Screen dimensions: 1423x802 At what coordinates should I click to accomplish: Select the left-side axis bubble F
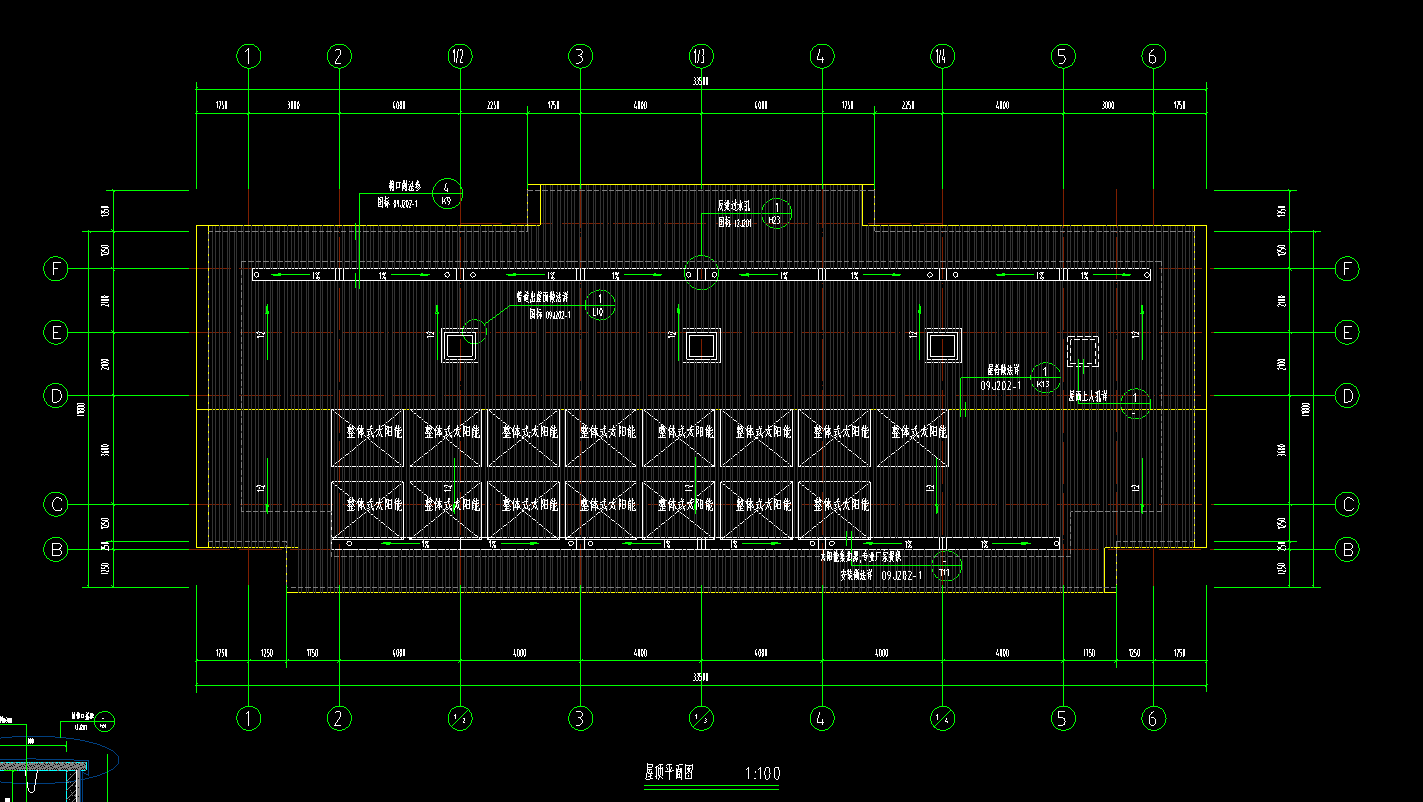tap(56, 269)
